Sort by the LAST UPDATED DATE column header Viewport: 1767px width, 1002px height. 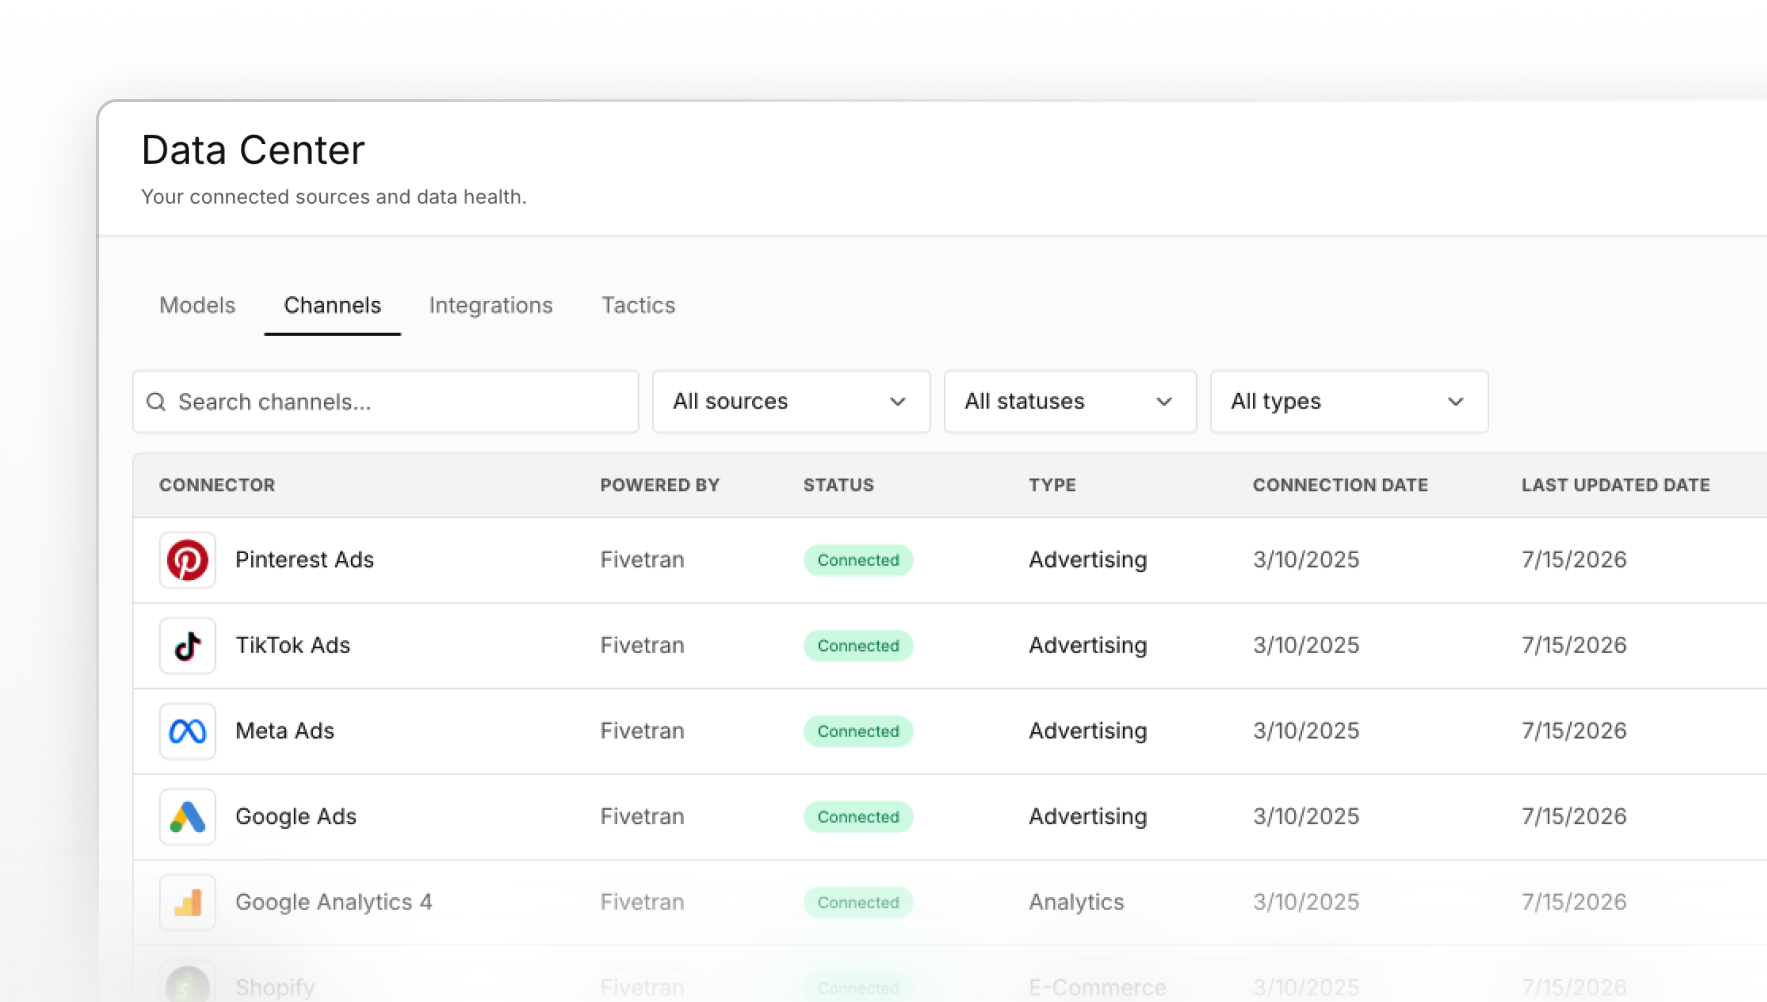click(x=1615, y=485)
